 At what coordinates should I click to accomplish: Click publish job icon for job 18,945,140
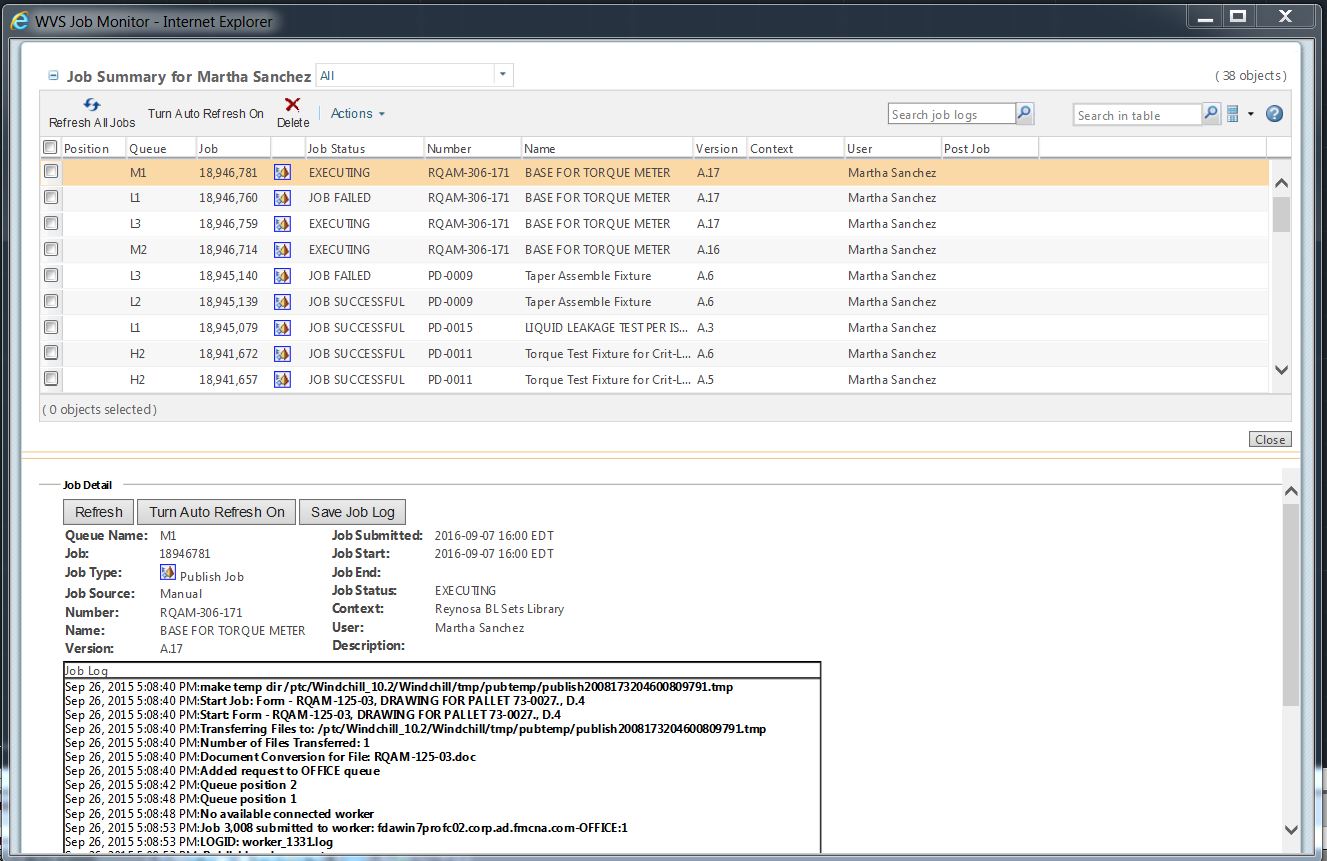tap(282, 276)
